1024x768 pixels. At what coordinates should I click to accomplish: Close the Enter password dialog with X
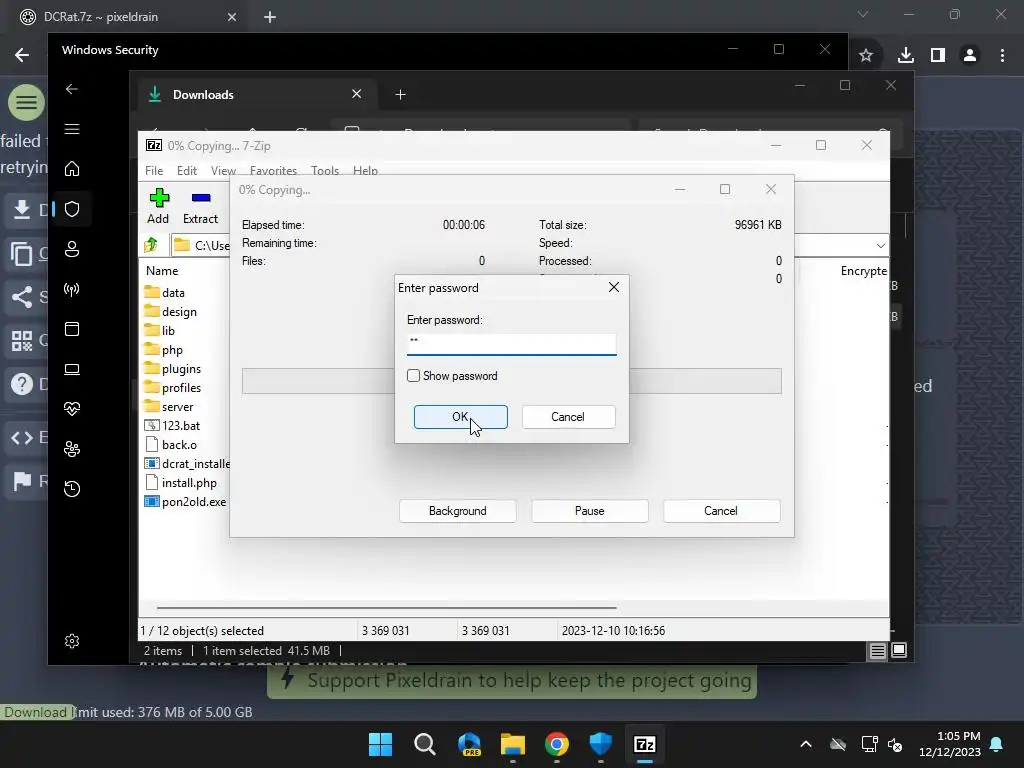(614, 287)
